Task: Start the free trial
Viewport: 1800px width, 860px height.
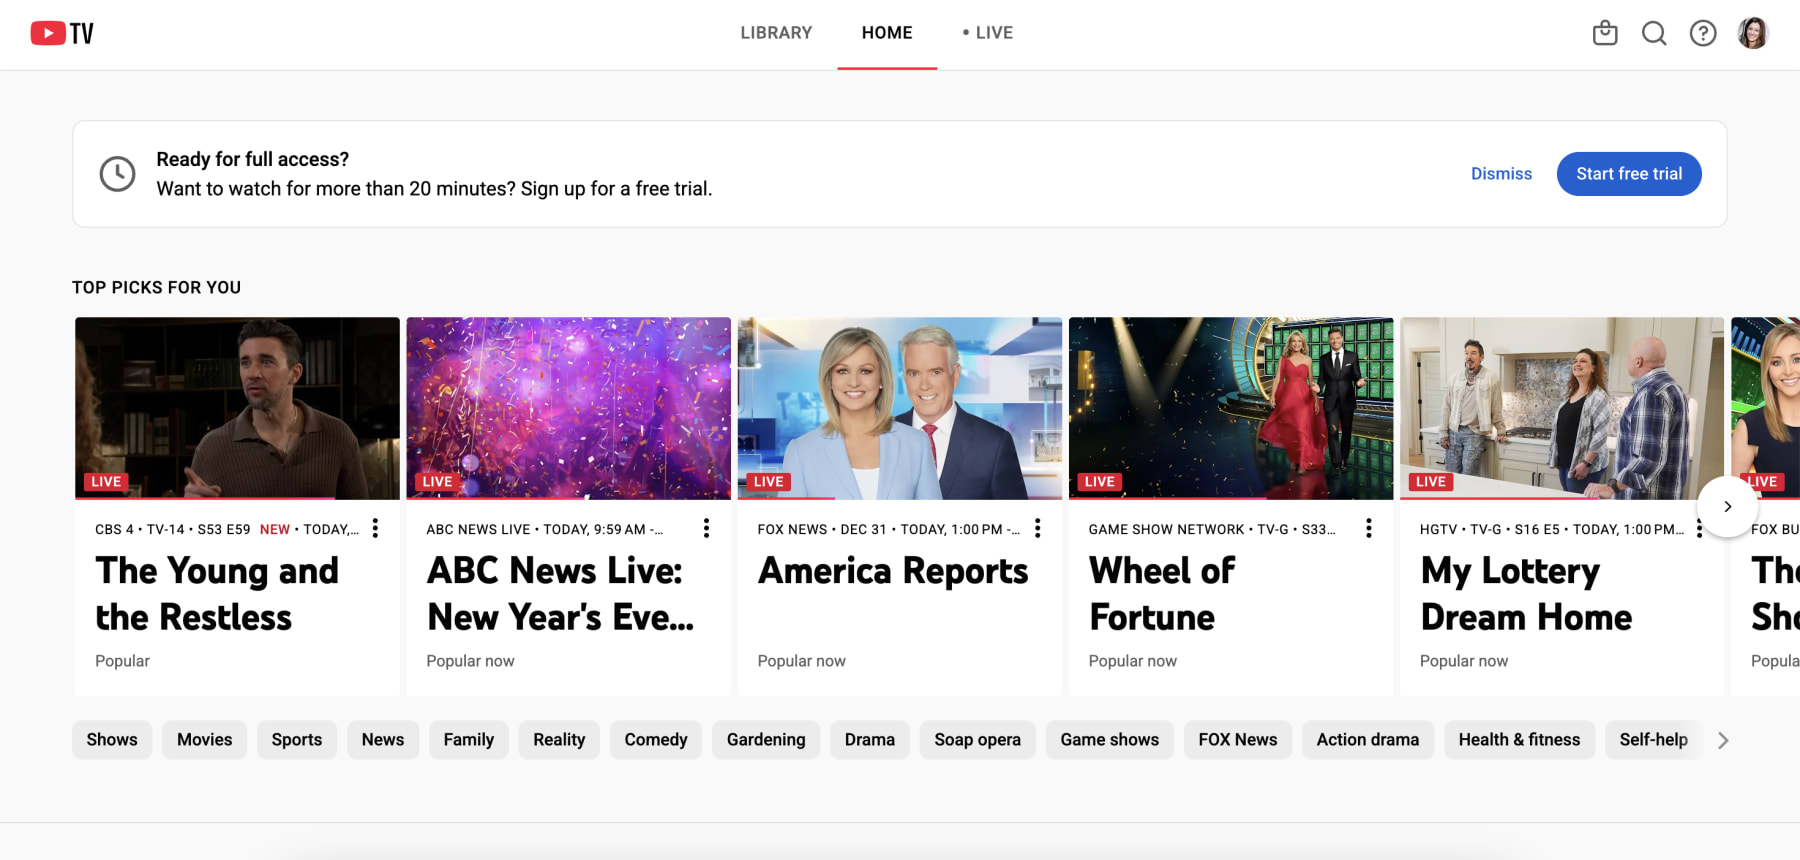Action: pos(1629,174)
